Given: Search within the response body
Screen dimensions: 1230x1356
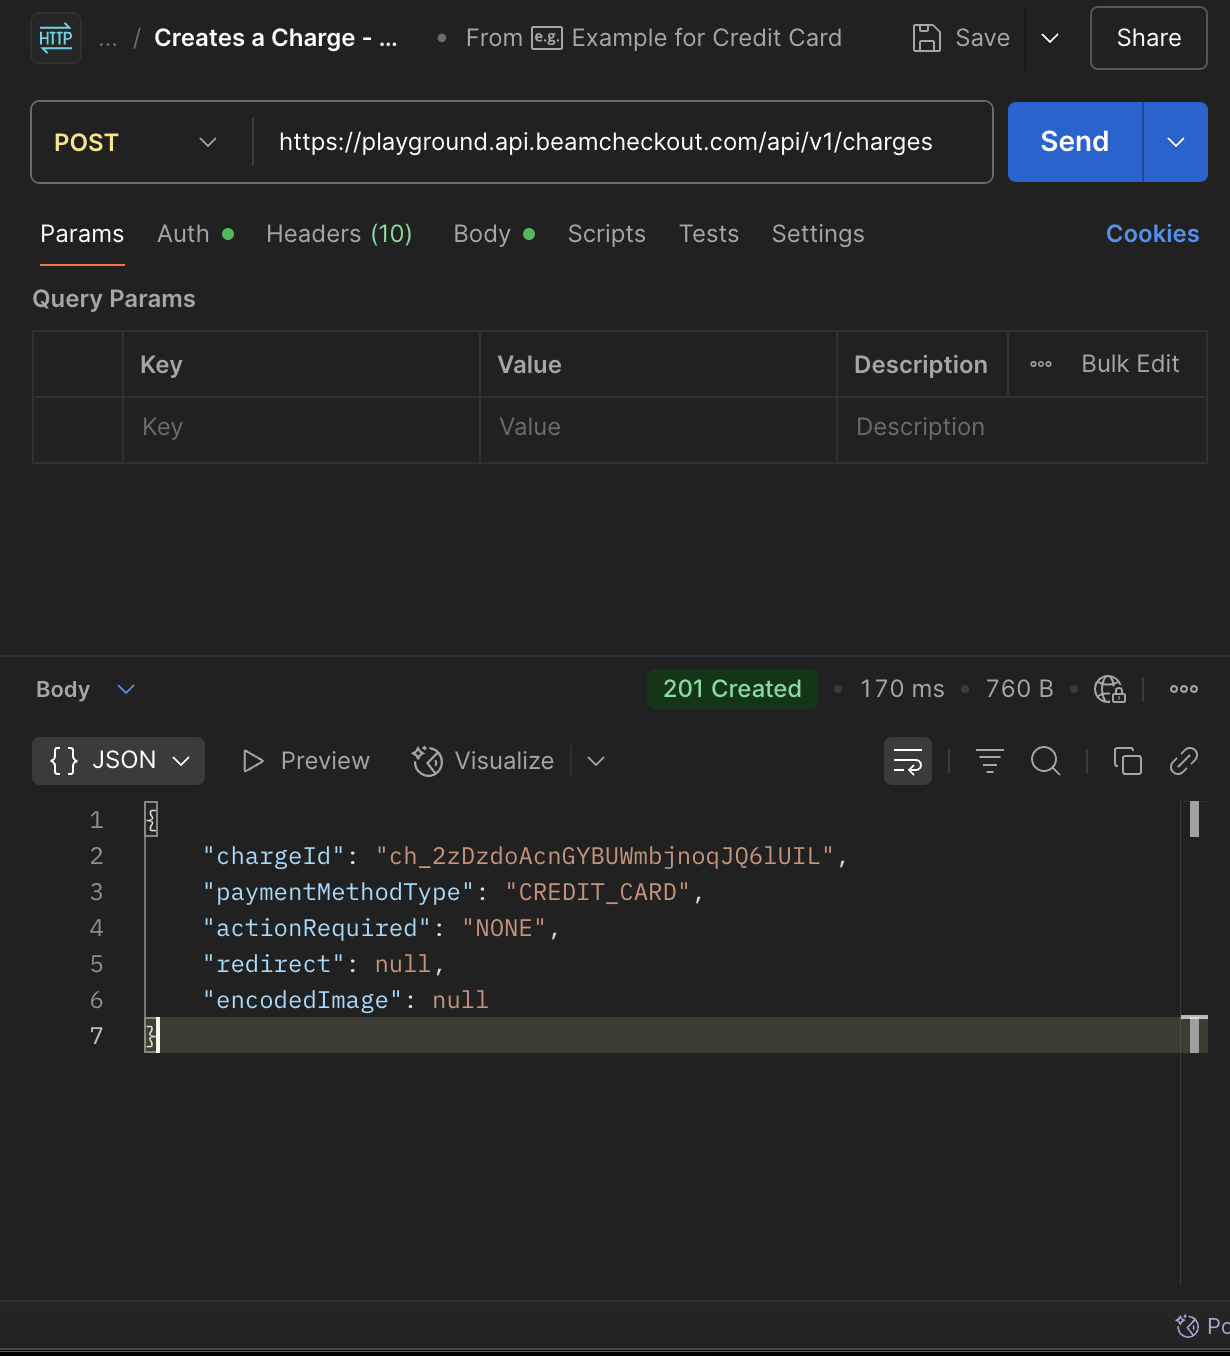Looking at the screenshot, I should 1046,761.
